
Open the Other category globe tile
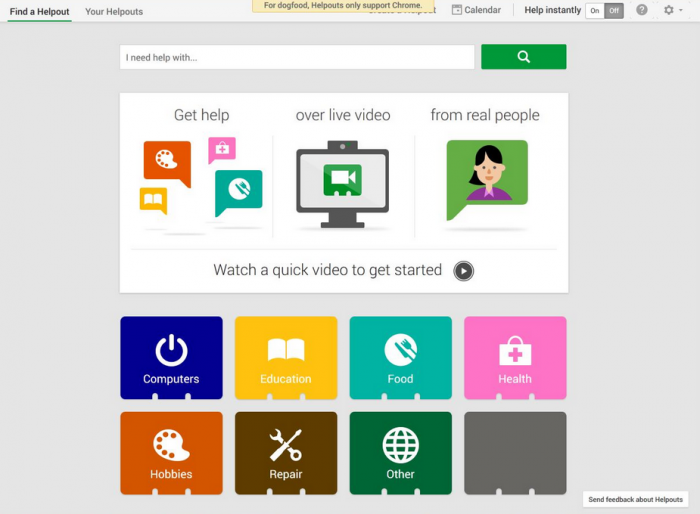click(400, 453)
